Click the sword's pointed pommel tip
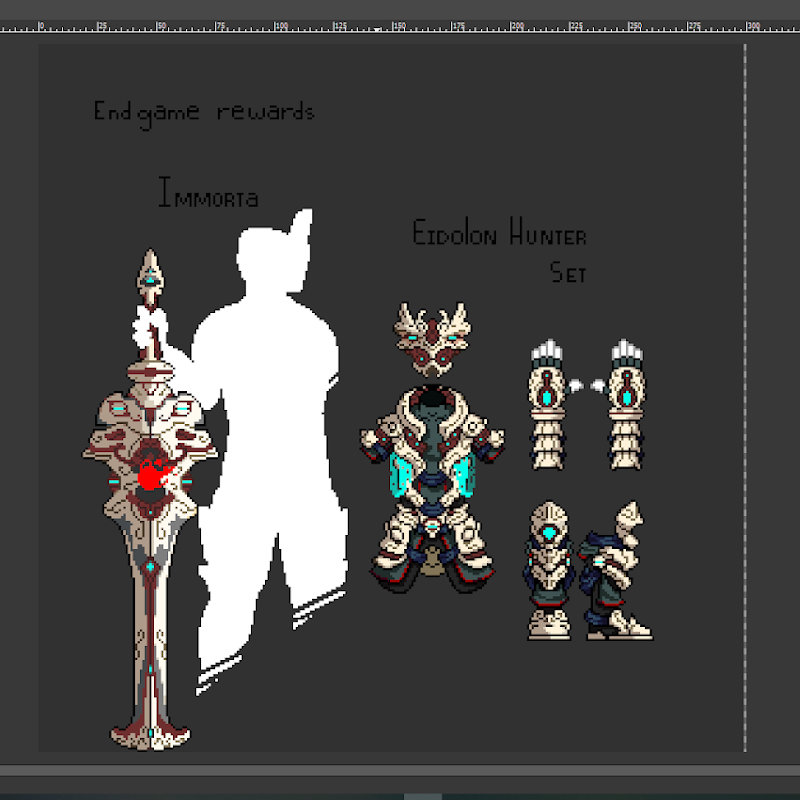800x800 pixels. (150, 278)
